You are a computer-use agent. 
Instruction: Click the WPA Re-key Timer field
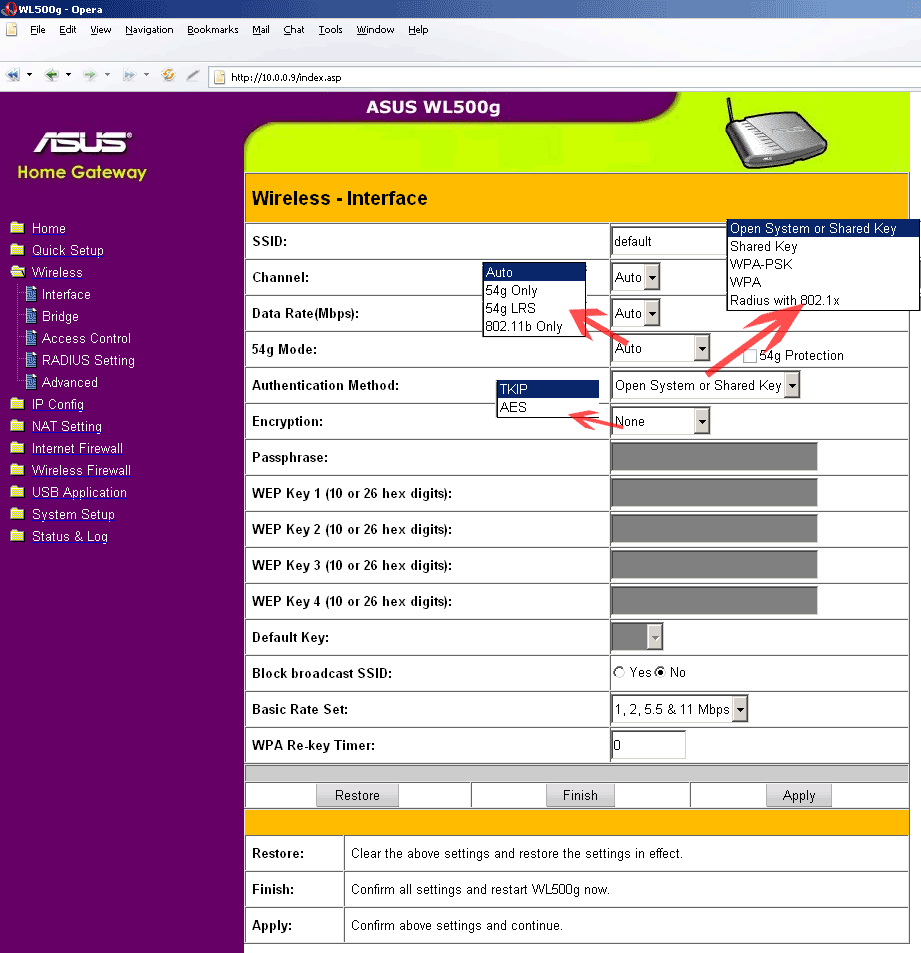(648, 745)
